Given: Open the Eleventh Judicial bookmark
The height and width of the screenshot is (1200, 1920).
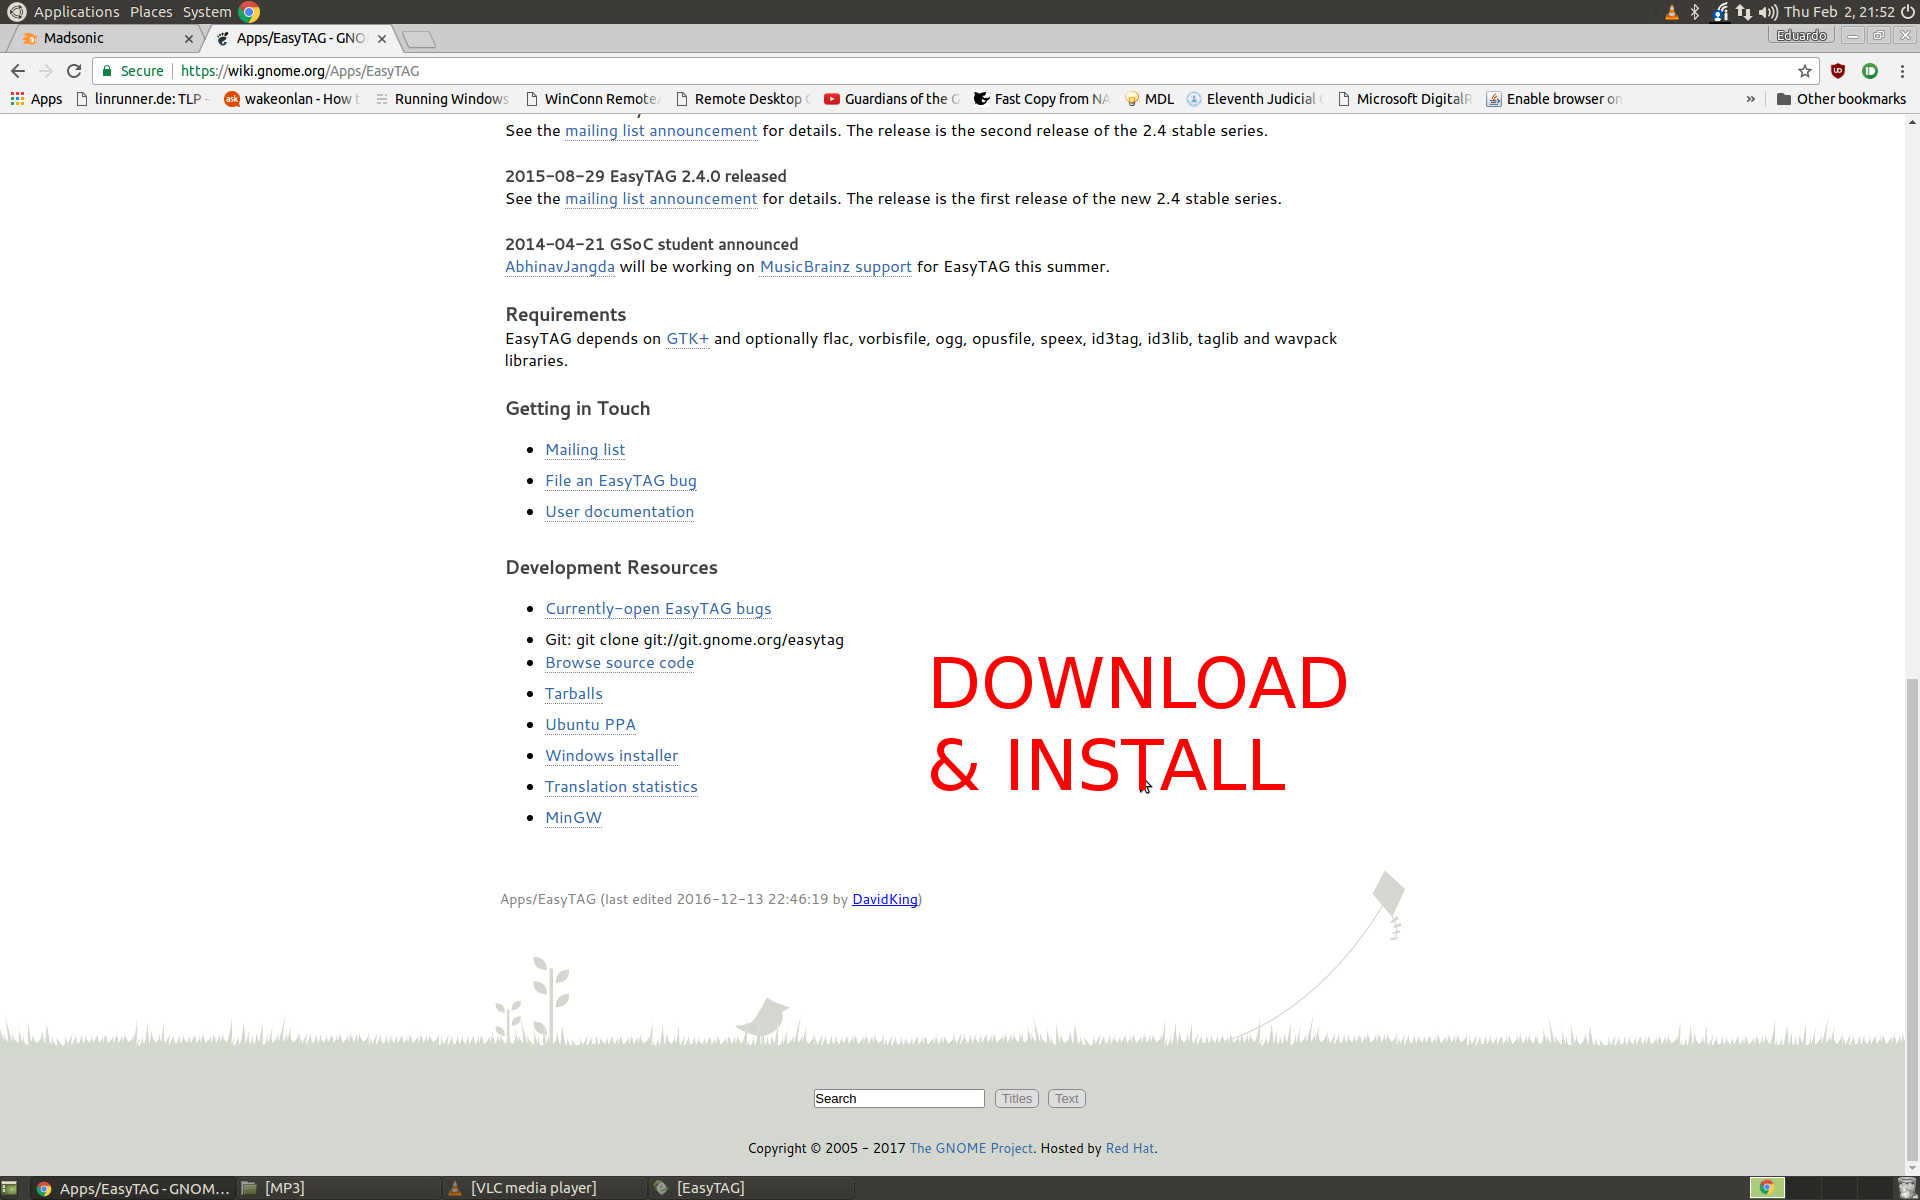Looking at the screenshot, I should tap(1255, 99).
